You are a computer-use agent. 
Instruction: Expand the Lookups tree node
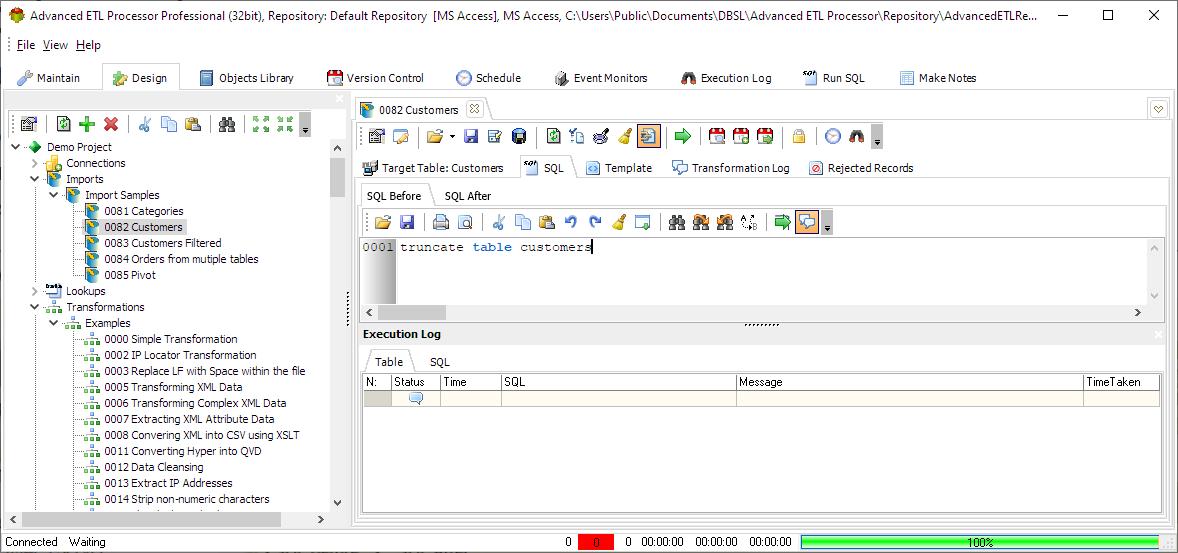35,291
